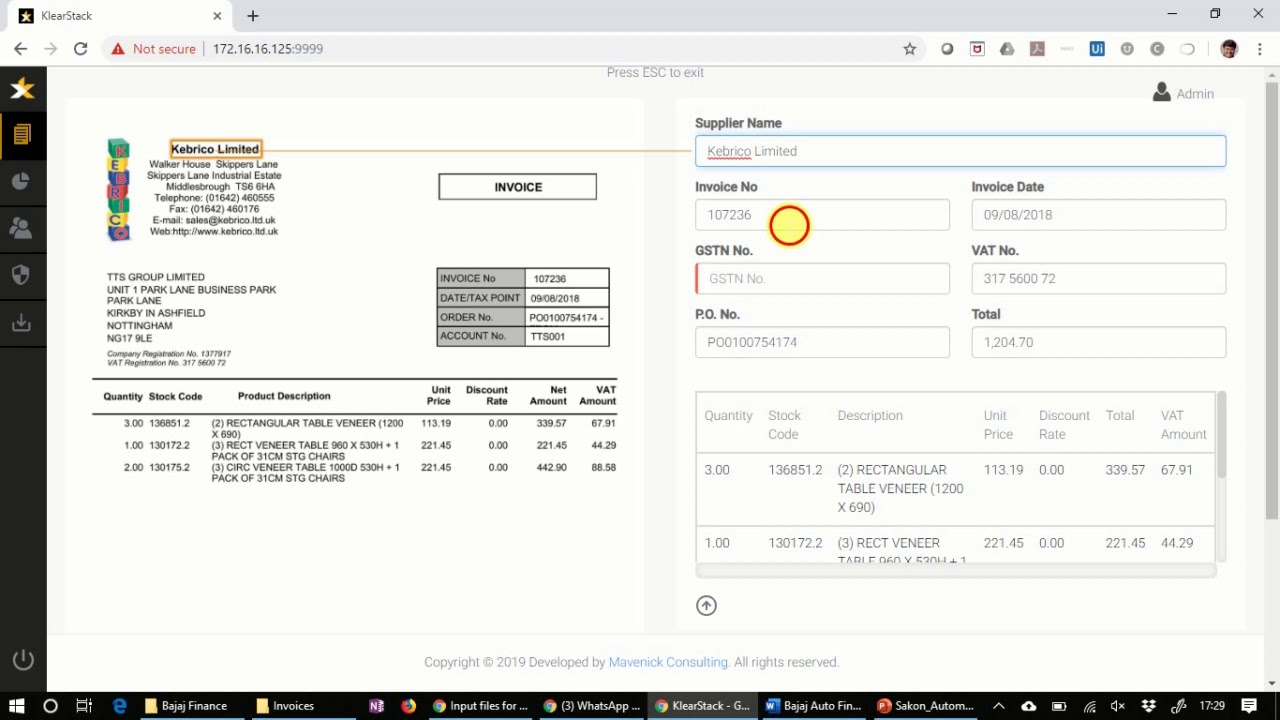1280x720 pixels.
Task: Click the Supplier Name field
Action: [x=960, y=151]
